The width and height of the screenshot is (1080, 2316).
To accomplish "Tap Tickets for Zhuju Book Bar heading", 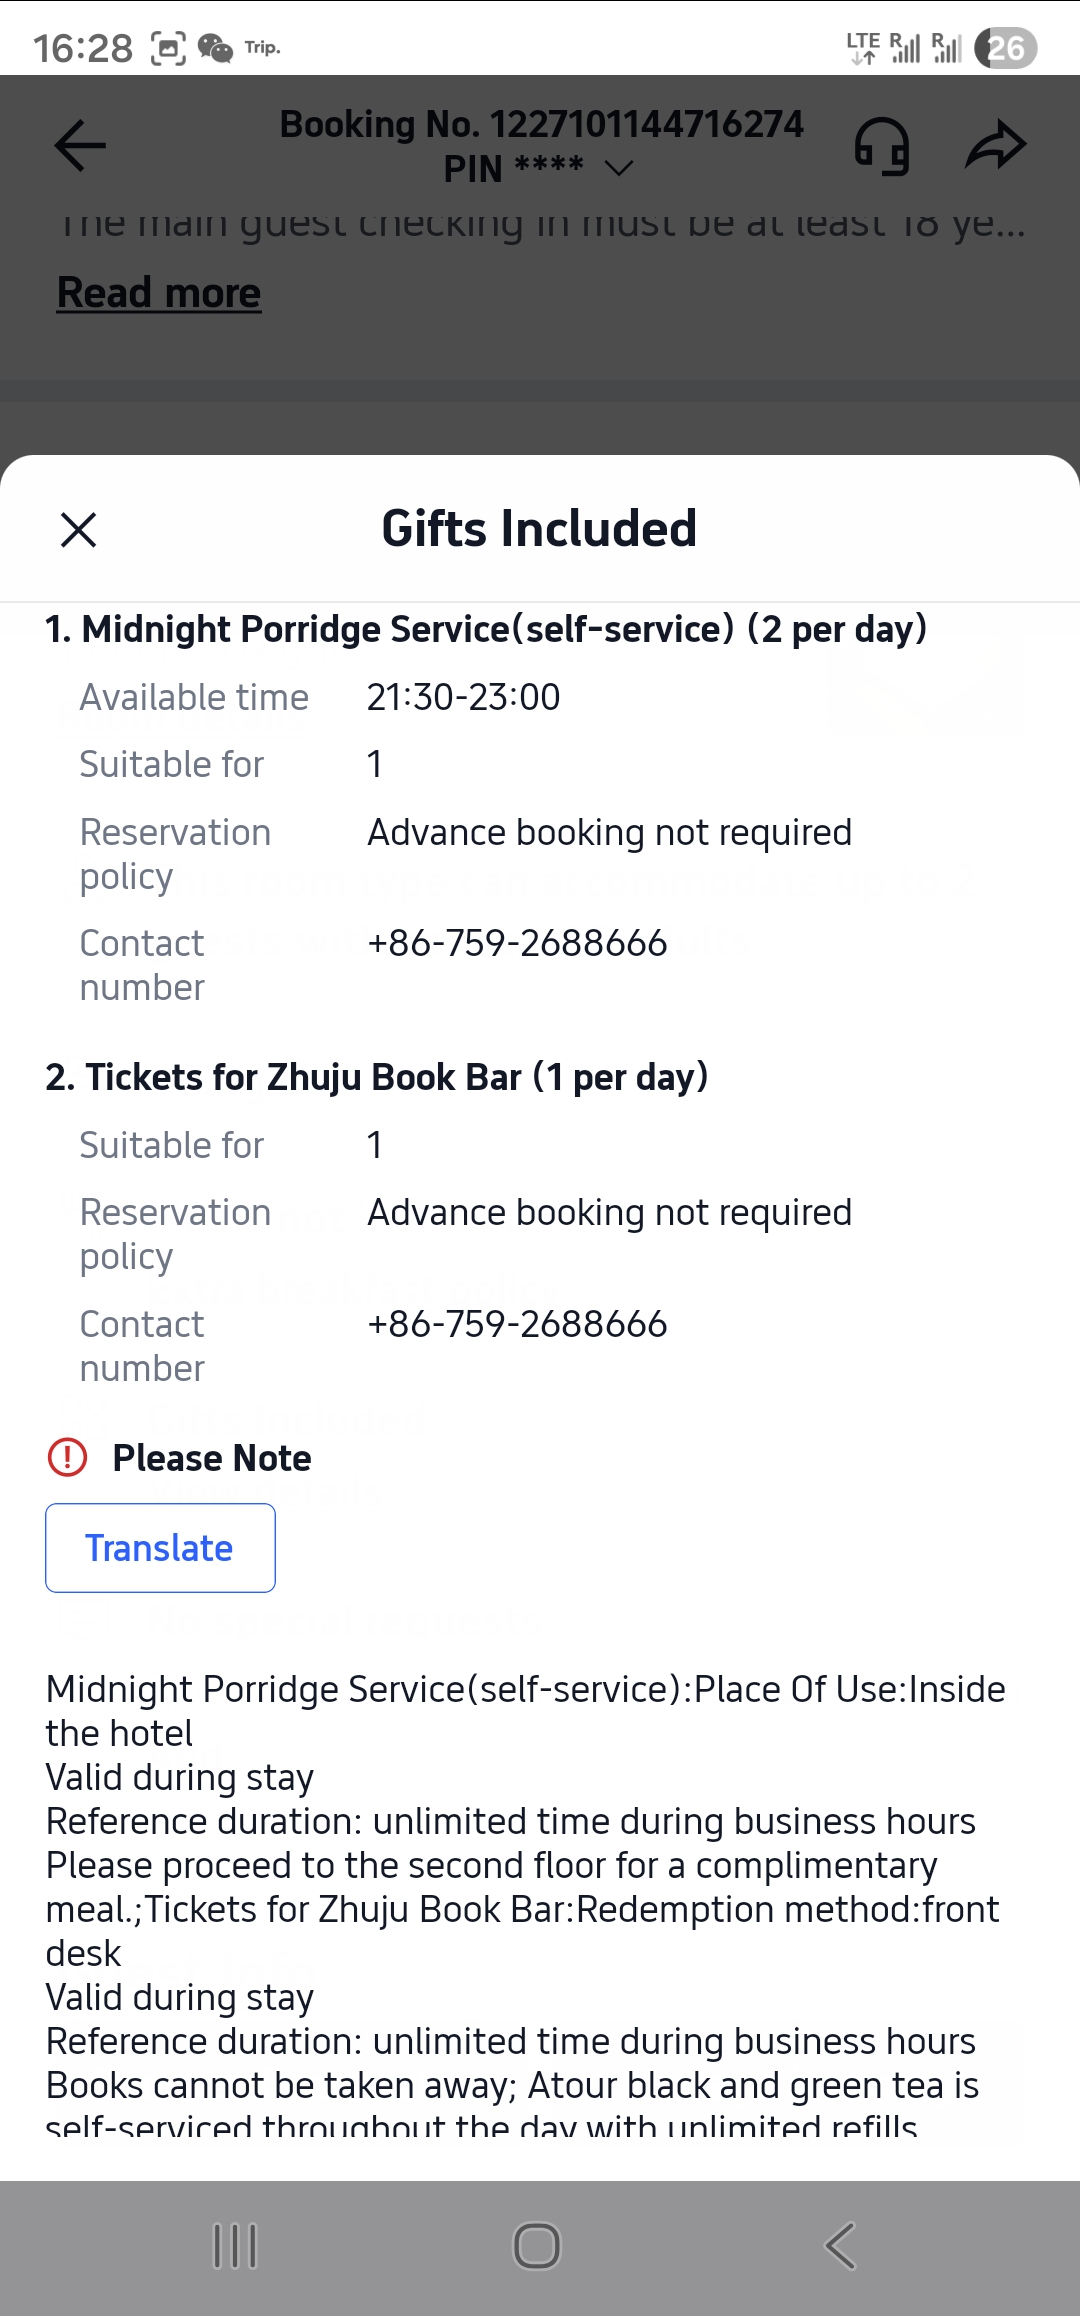I will click(377, 1077).
